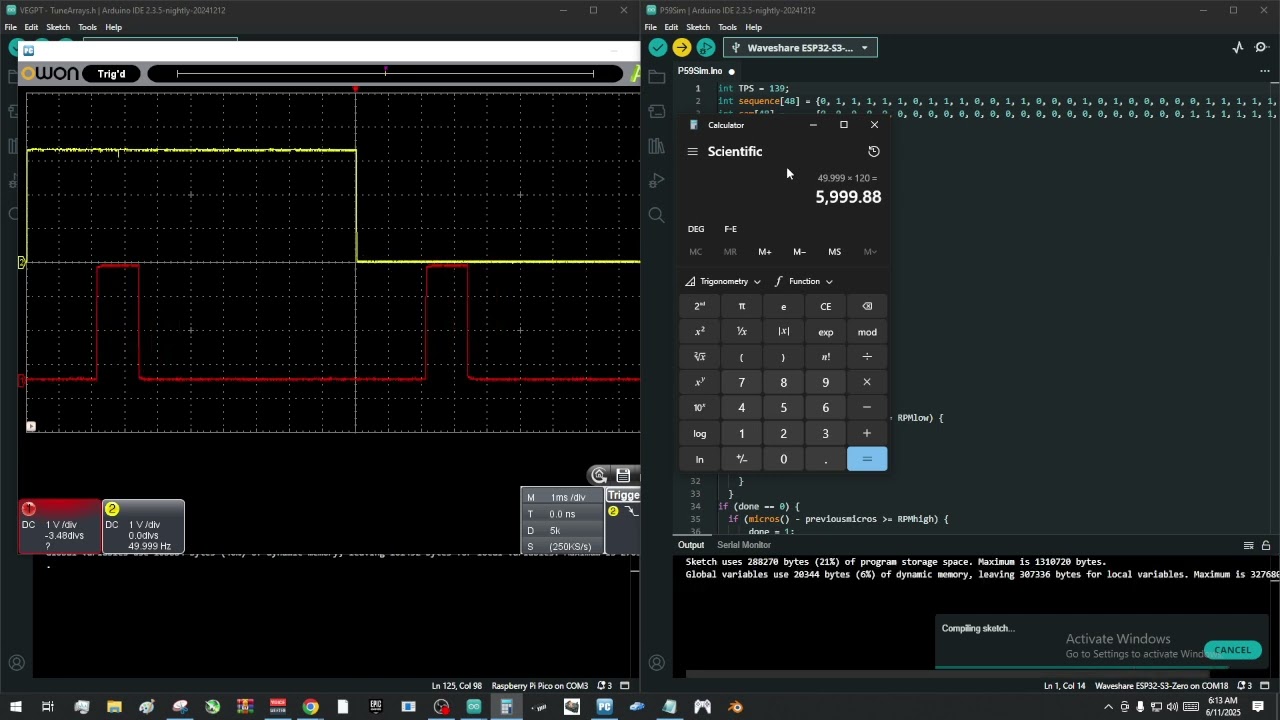Open Help menu in VEGPT window
This screenshot has height=720, width=1280.
[113, 27]
